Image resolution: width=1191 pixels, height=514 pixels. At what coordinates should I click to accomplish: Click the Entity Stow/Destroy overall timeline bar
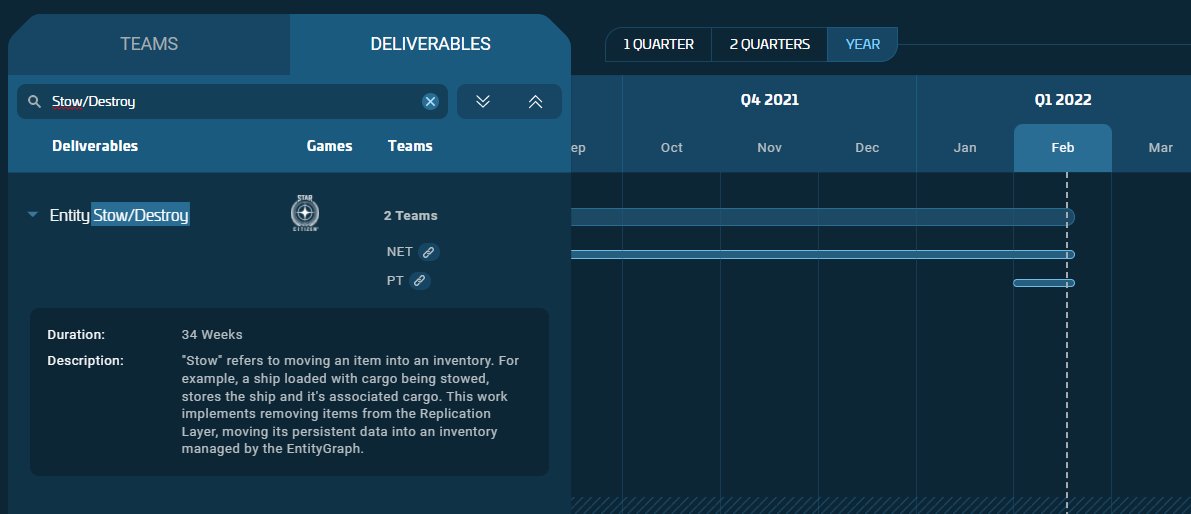point(822,217)
